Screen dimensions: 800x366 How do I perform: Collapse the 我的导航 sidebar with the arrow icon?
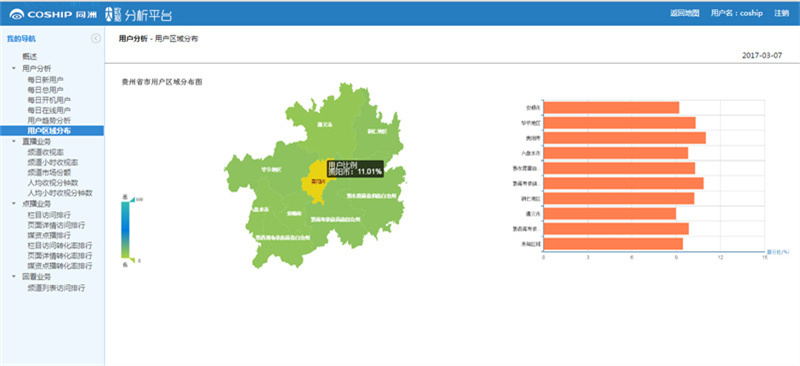coord(96,38)
